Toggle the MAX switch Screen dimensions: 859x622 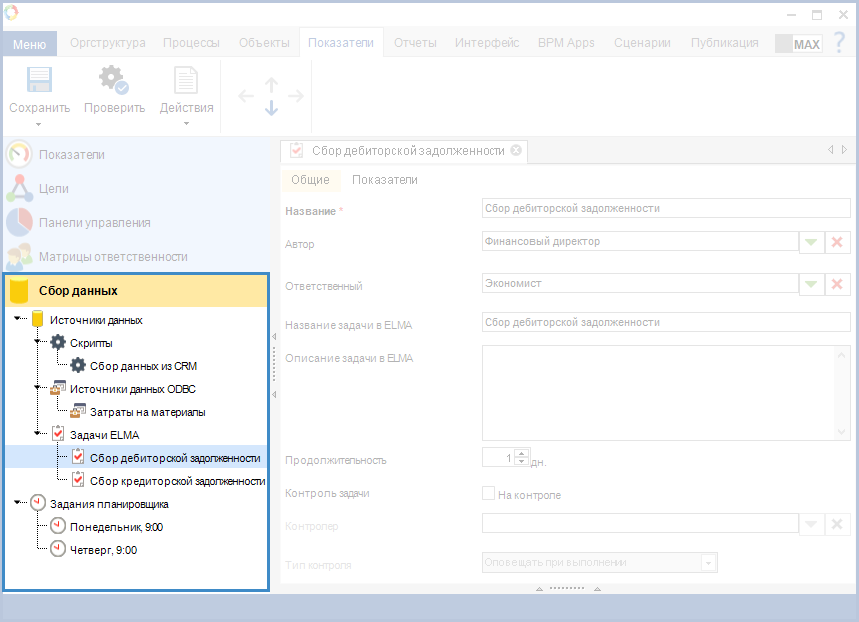click(x=797, y=44)
